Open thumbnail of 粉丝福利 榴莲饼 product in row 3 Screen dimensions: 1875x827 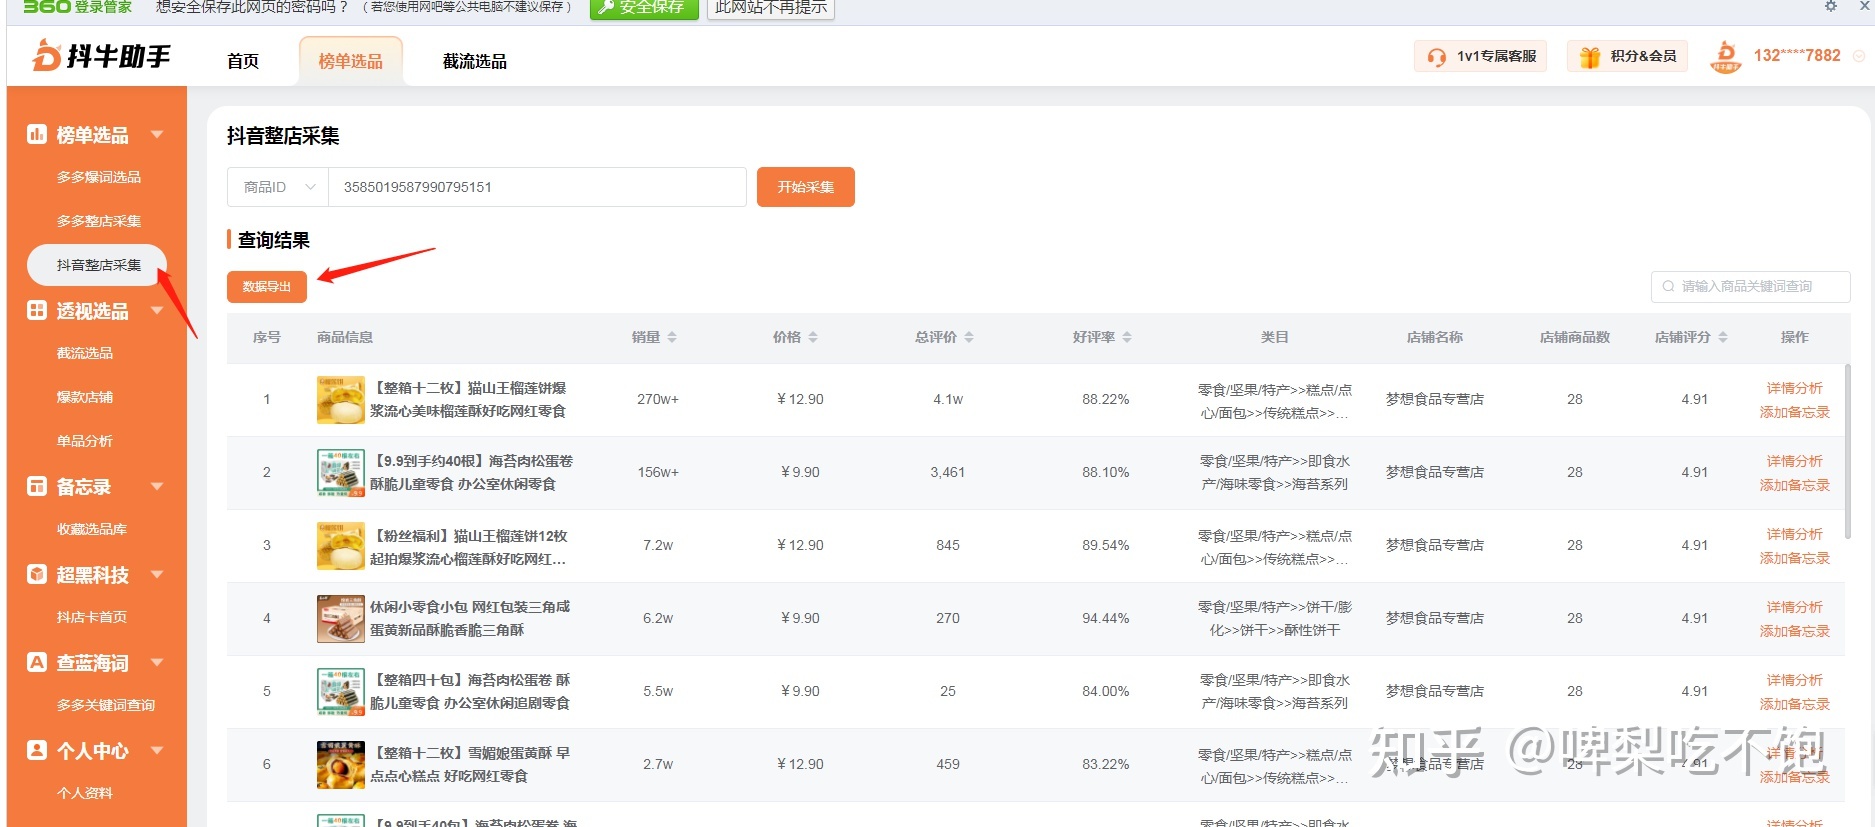[341, 546]
